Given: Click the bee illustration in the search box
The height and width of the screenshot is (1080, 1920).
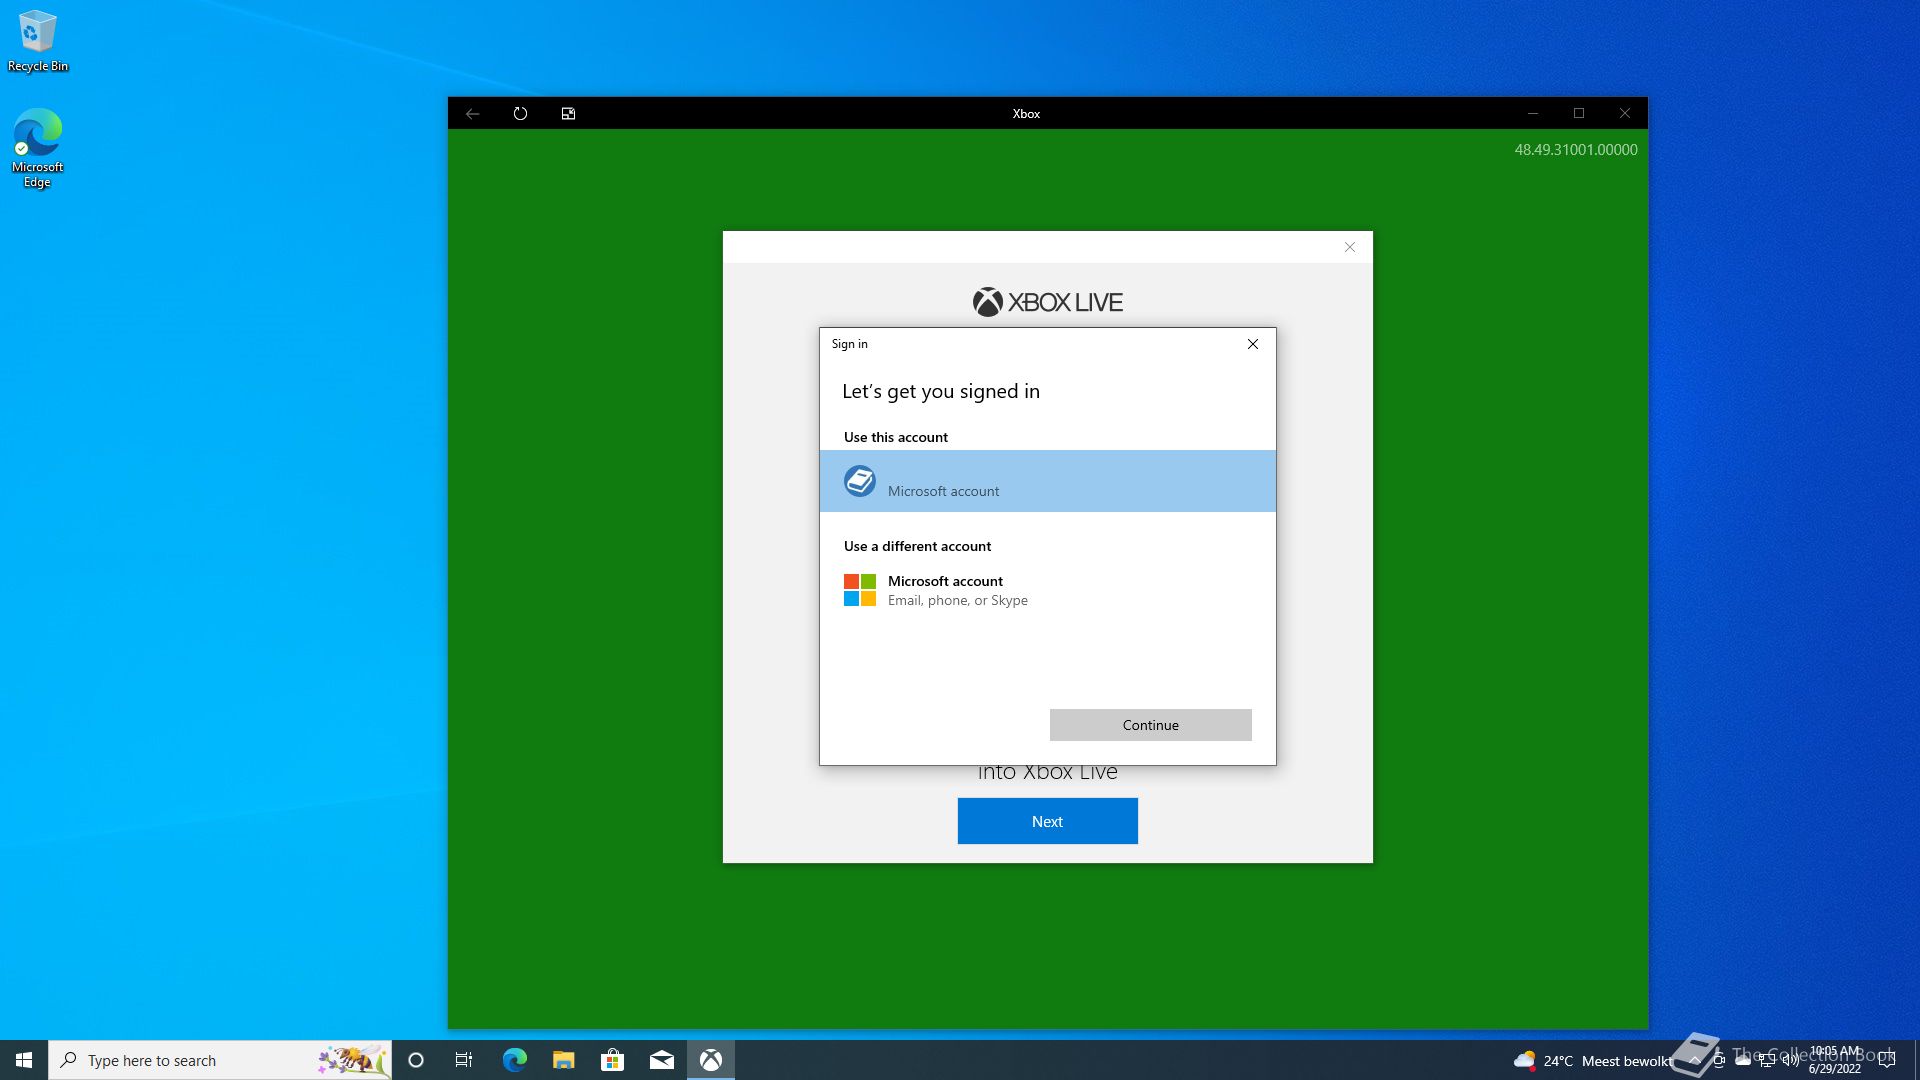Looking at the screenshot, I should 352,1060.
